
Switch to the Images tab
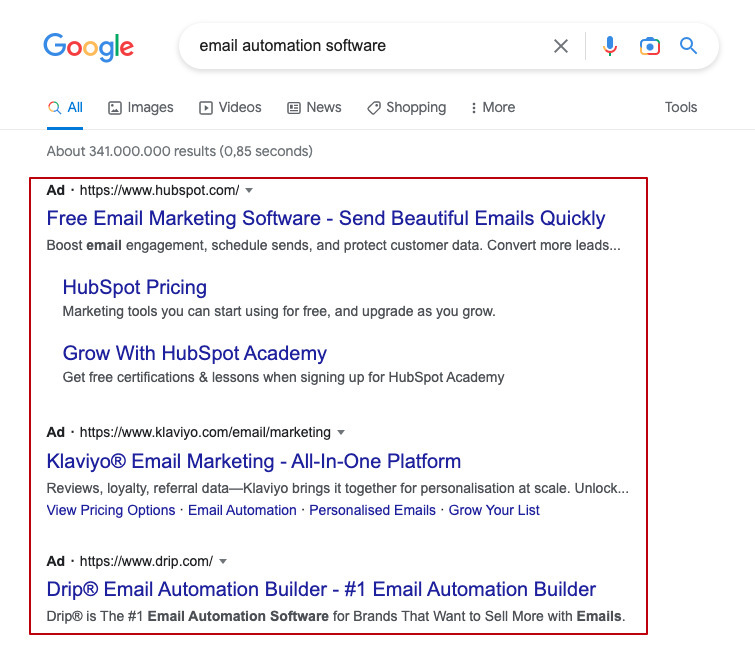141,108
